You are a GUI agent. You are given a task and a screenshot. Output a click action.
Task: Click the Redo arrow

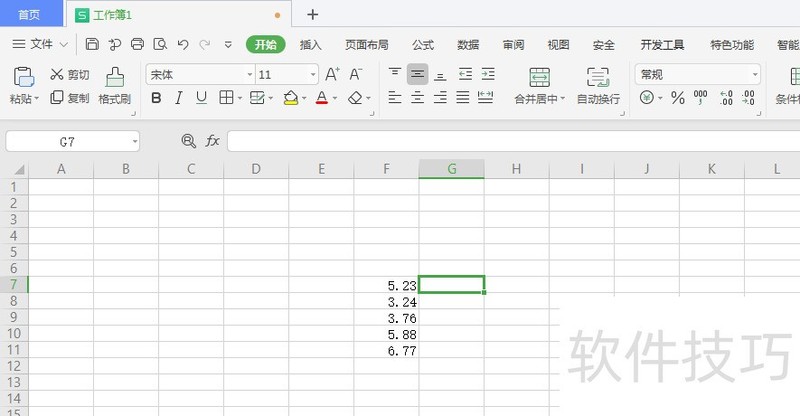click(x=205, y=44)
